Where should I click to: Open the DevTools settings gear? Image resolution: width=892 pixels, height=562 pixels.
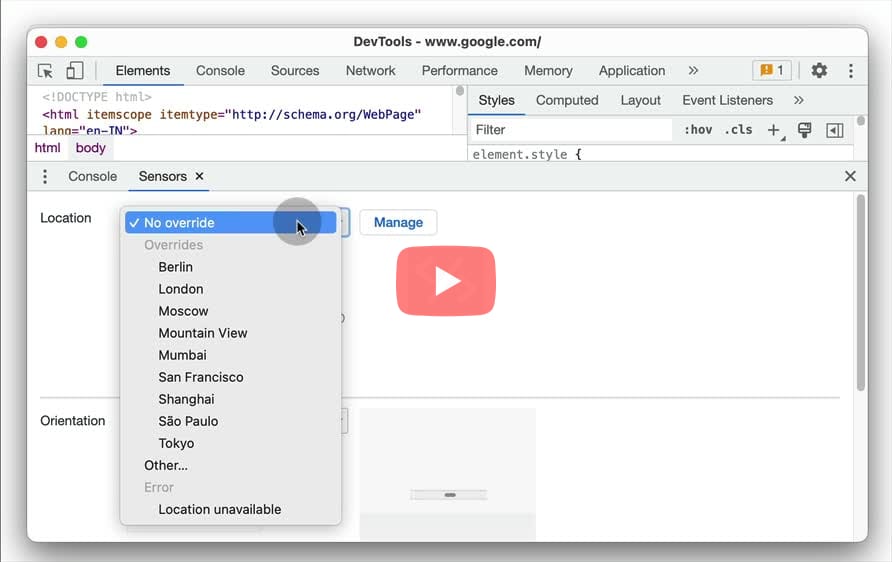[819, 71]
